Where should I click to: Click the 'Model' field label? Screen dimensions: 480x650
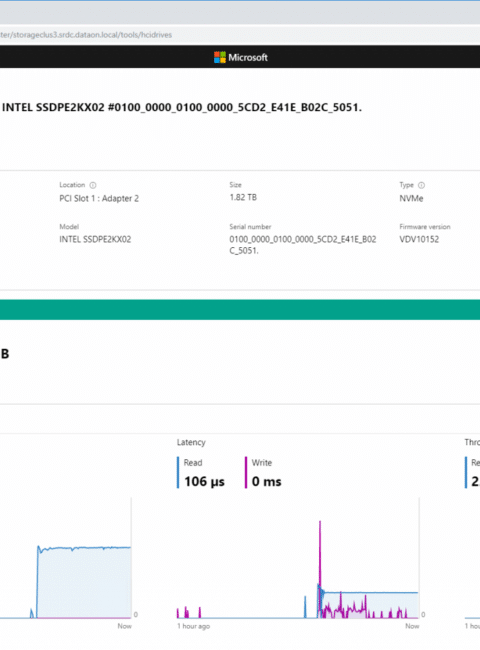tap(69, 227)
